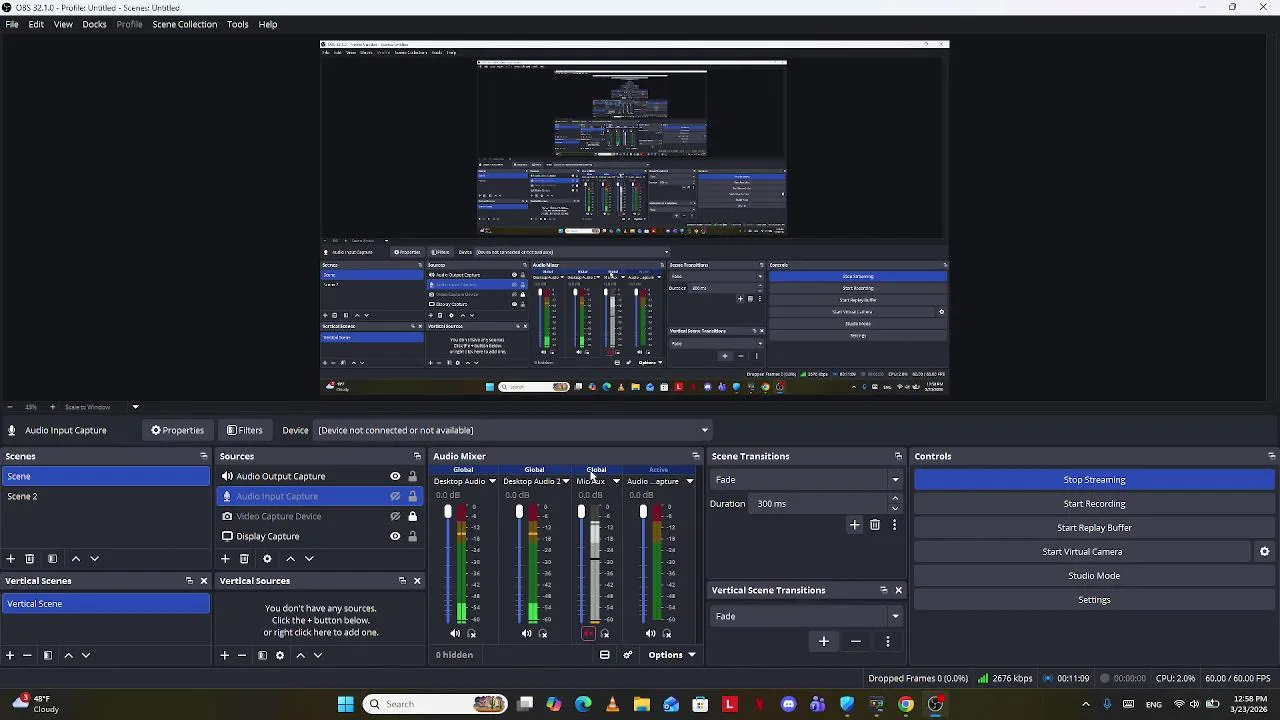Adjust Desktop Audio volume fader
1280x720 pixels.
coord(448,512)
